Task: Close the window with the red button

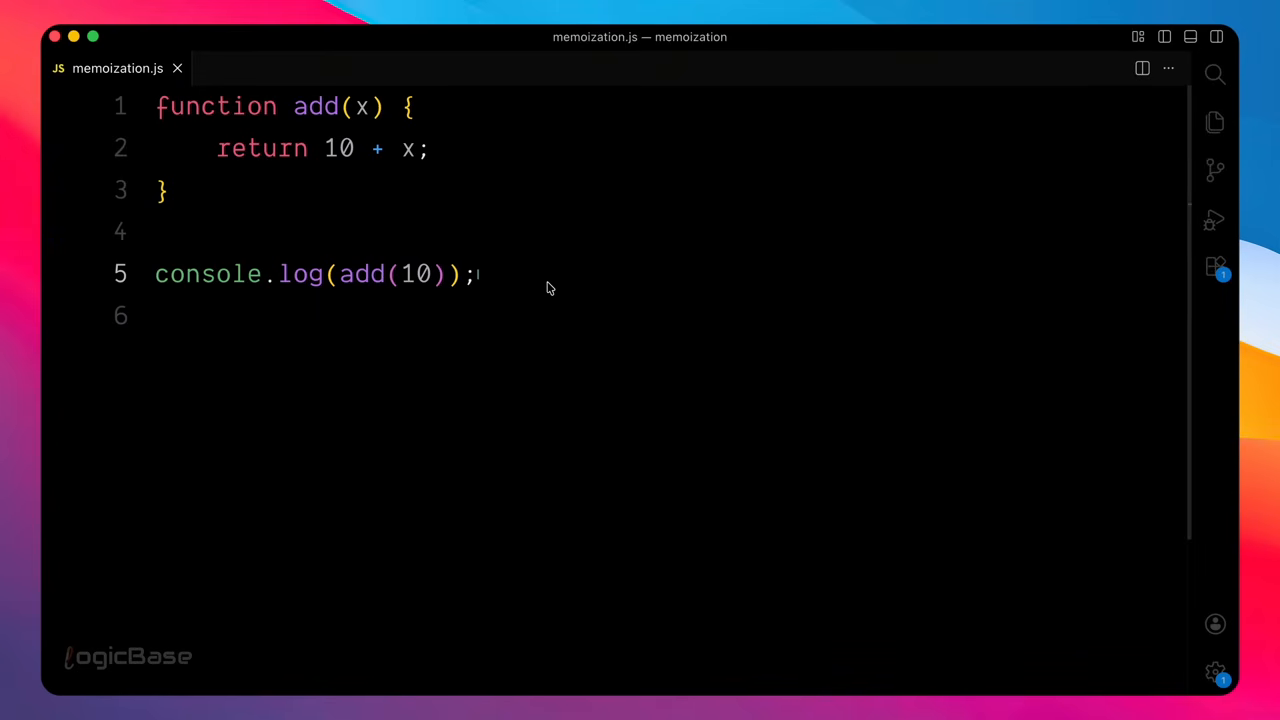Action: pyautogui.click(x=55, y=37)
